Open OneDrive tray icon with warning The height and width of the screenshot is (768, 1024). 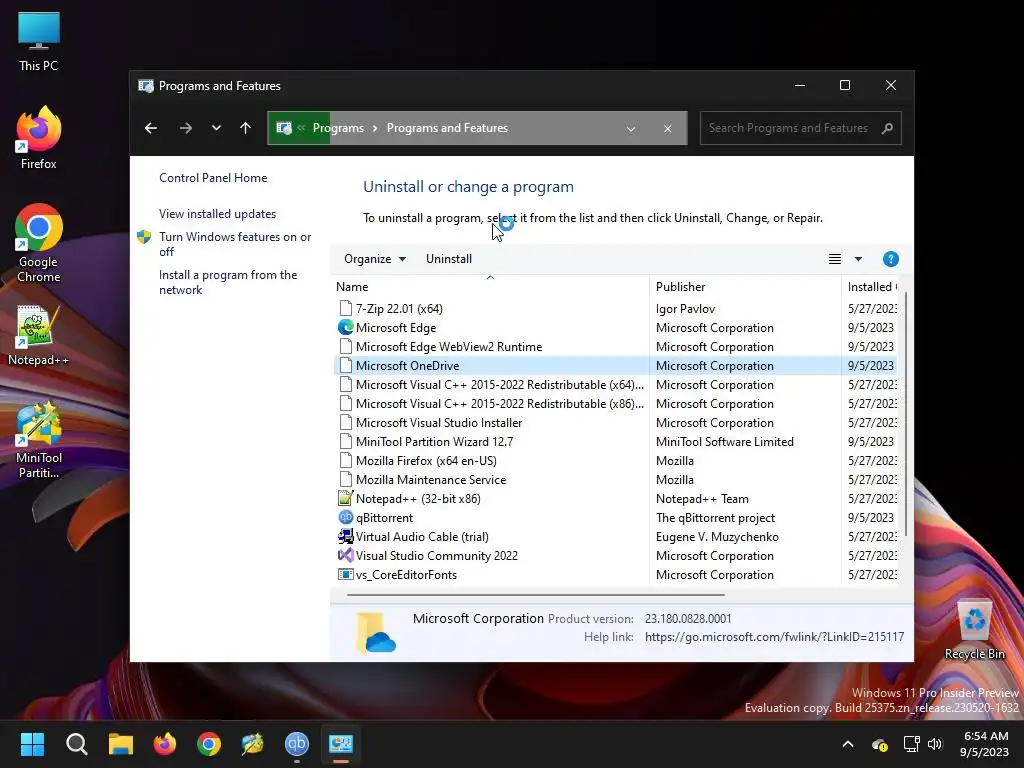coord(880,744)
